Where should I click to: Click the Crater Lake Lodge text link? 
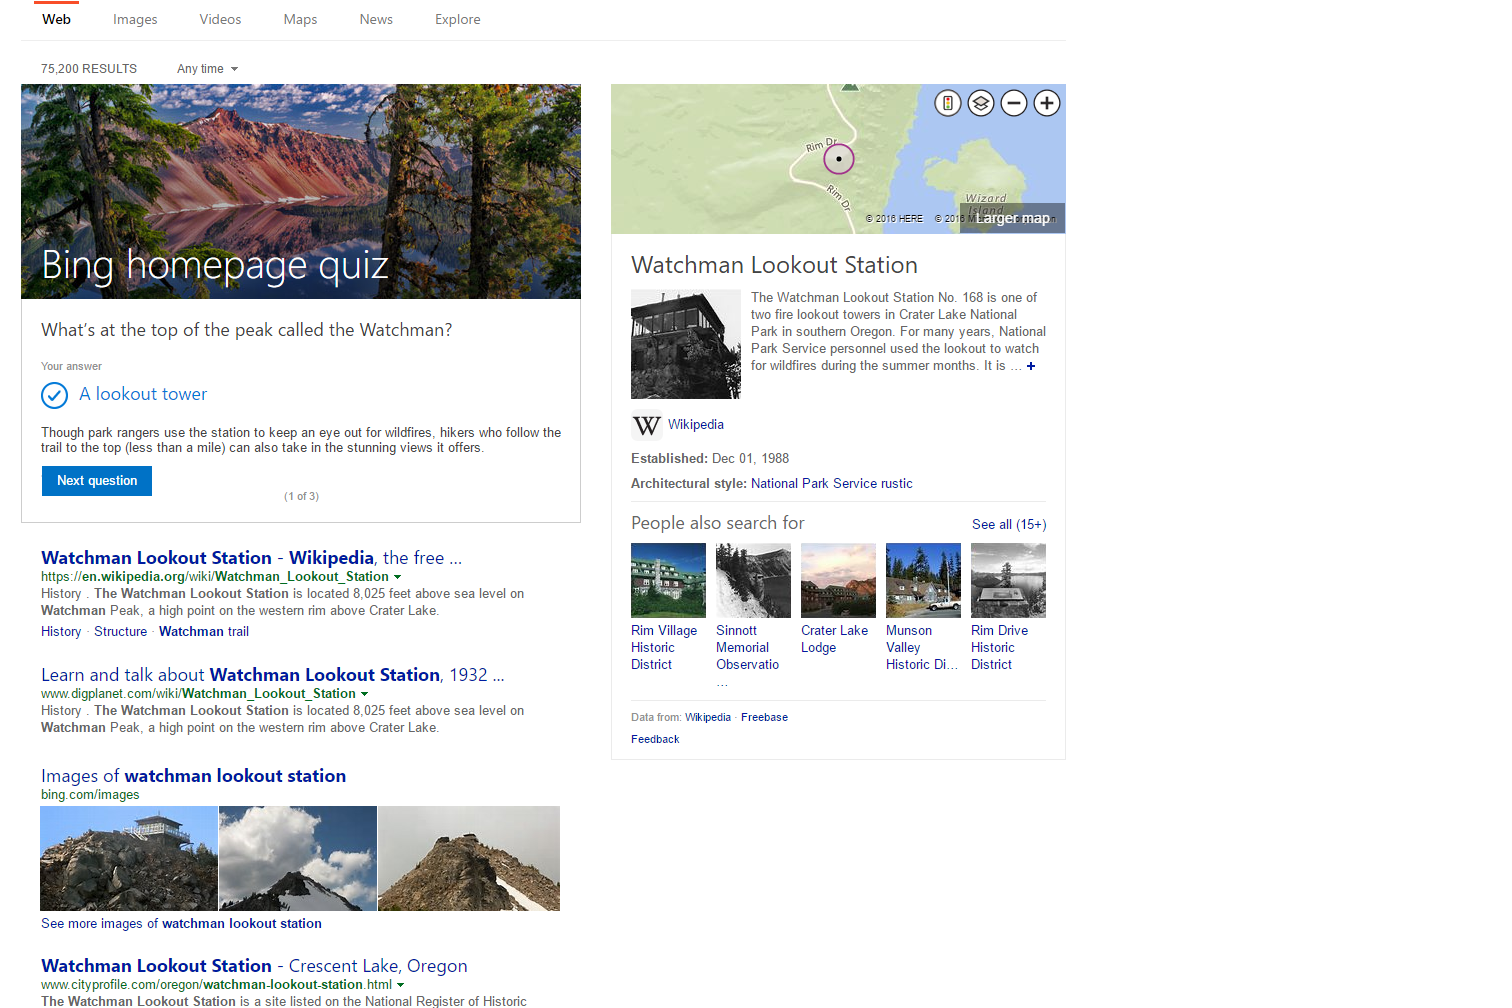point(835,640)
